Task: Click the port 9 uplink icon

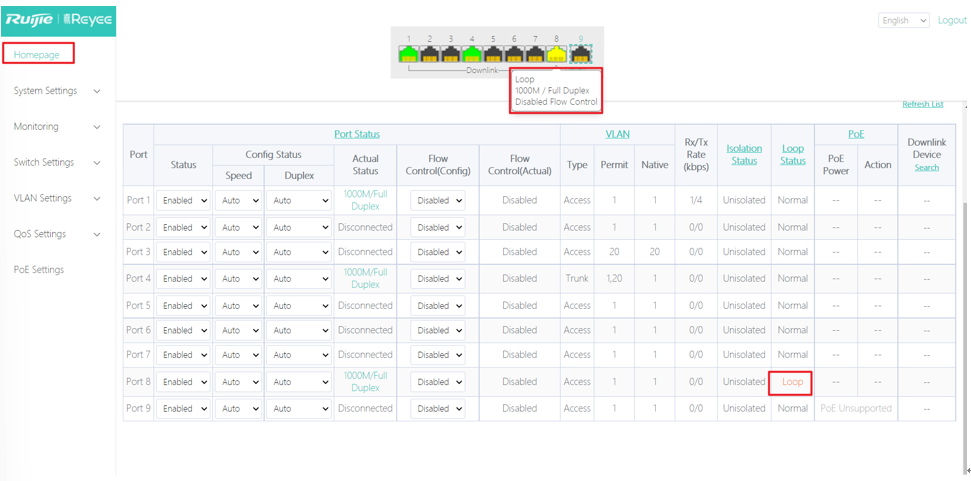Action: click(x=581, y=54)
